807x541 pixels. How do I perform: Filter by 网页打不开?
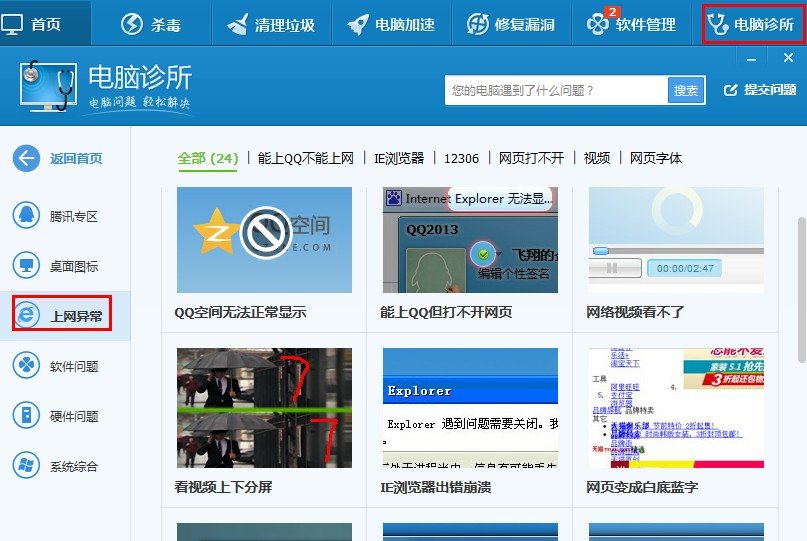point(531,158)
